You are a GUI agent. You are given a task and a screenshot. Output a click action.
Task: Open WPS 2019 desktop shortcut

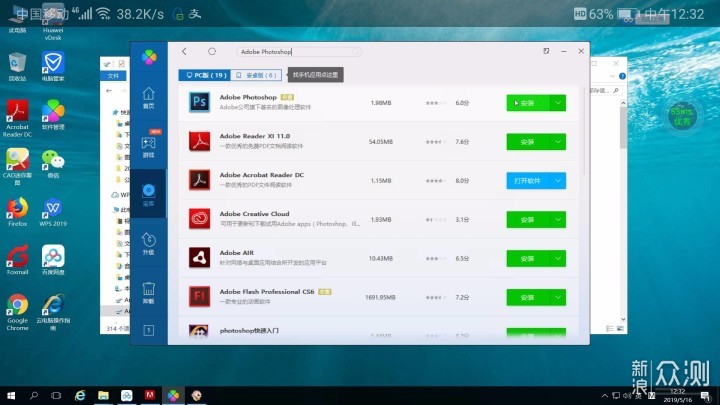click(53, 212)
